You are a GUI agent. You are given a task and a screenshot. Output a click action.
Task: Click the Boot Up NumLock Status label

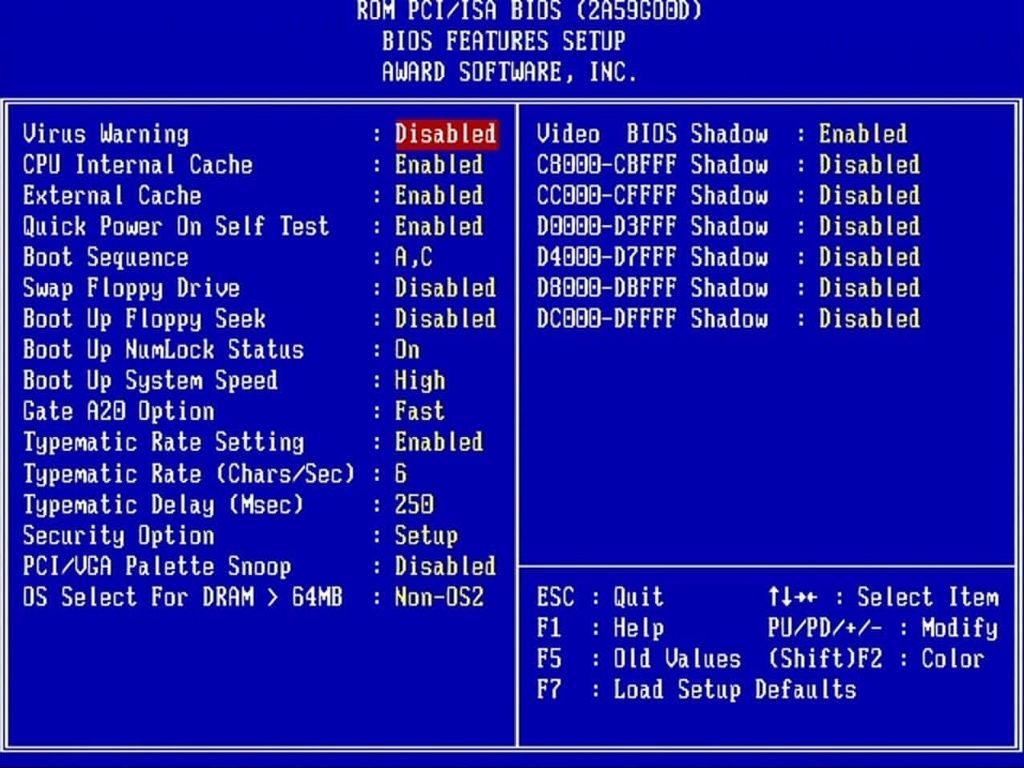tap(163, 350)
